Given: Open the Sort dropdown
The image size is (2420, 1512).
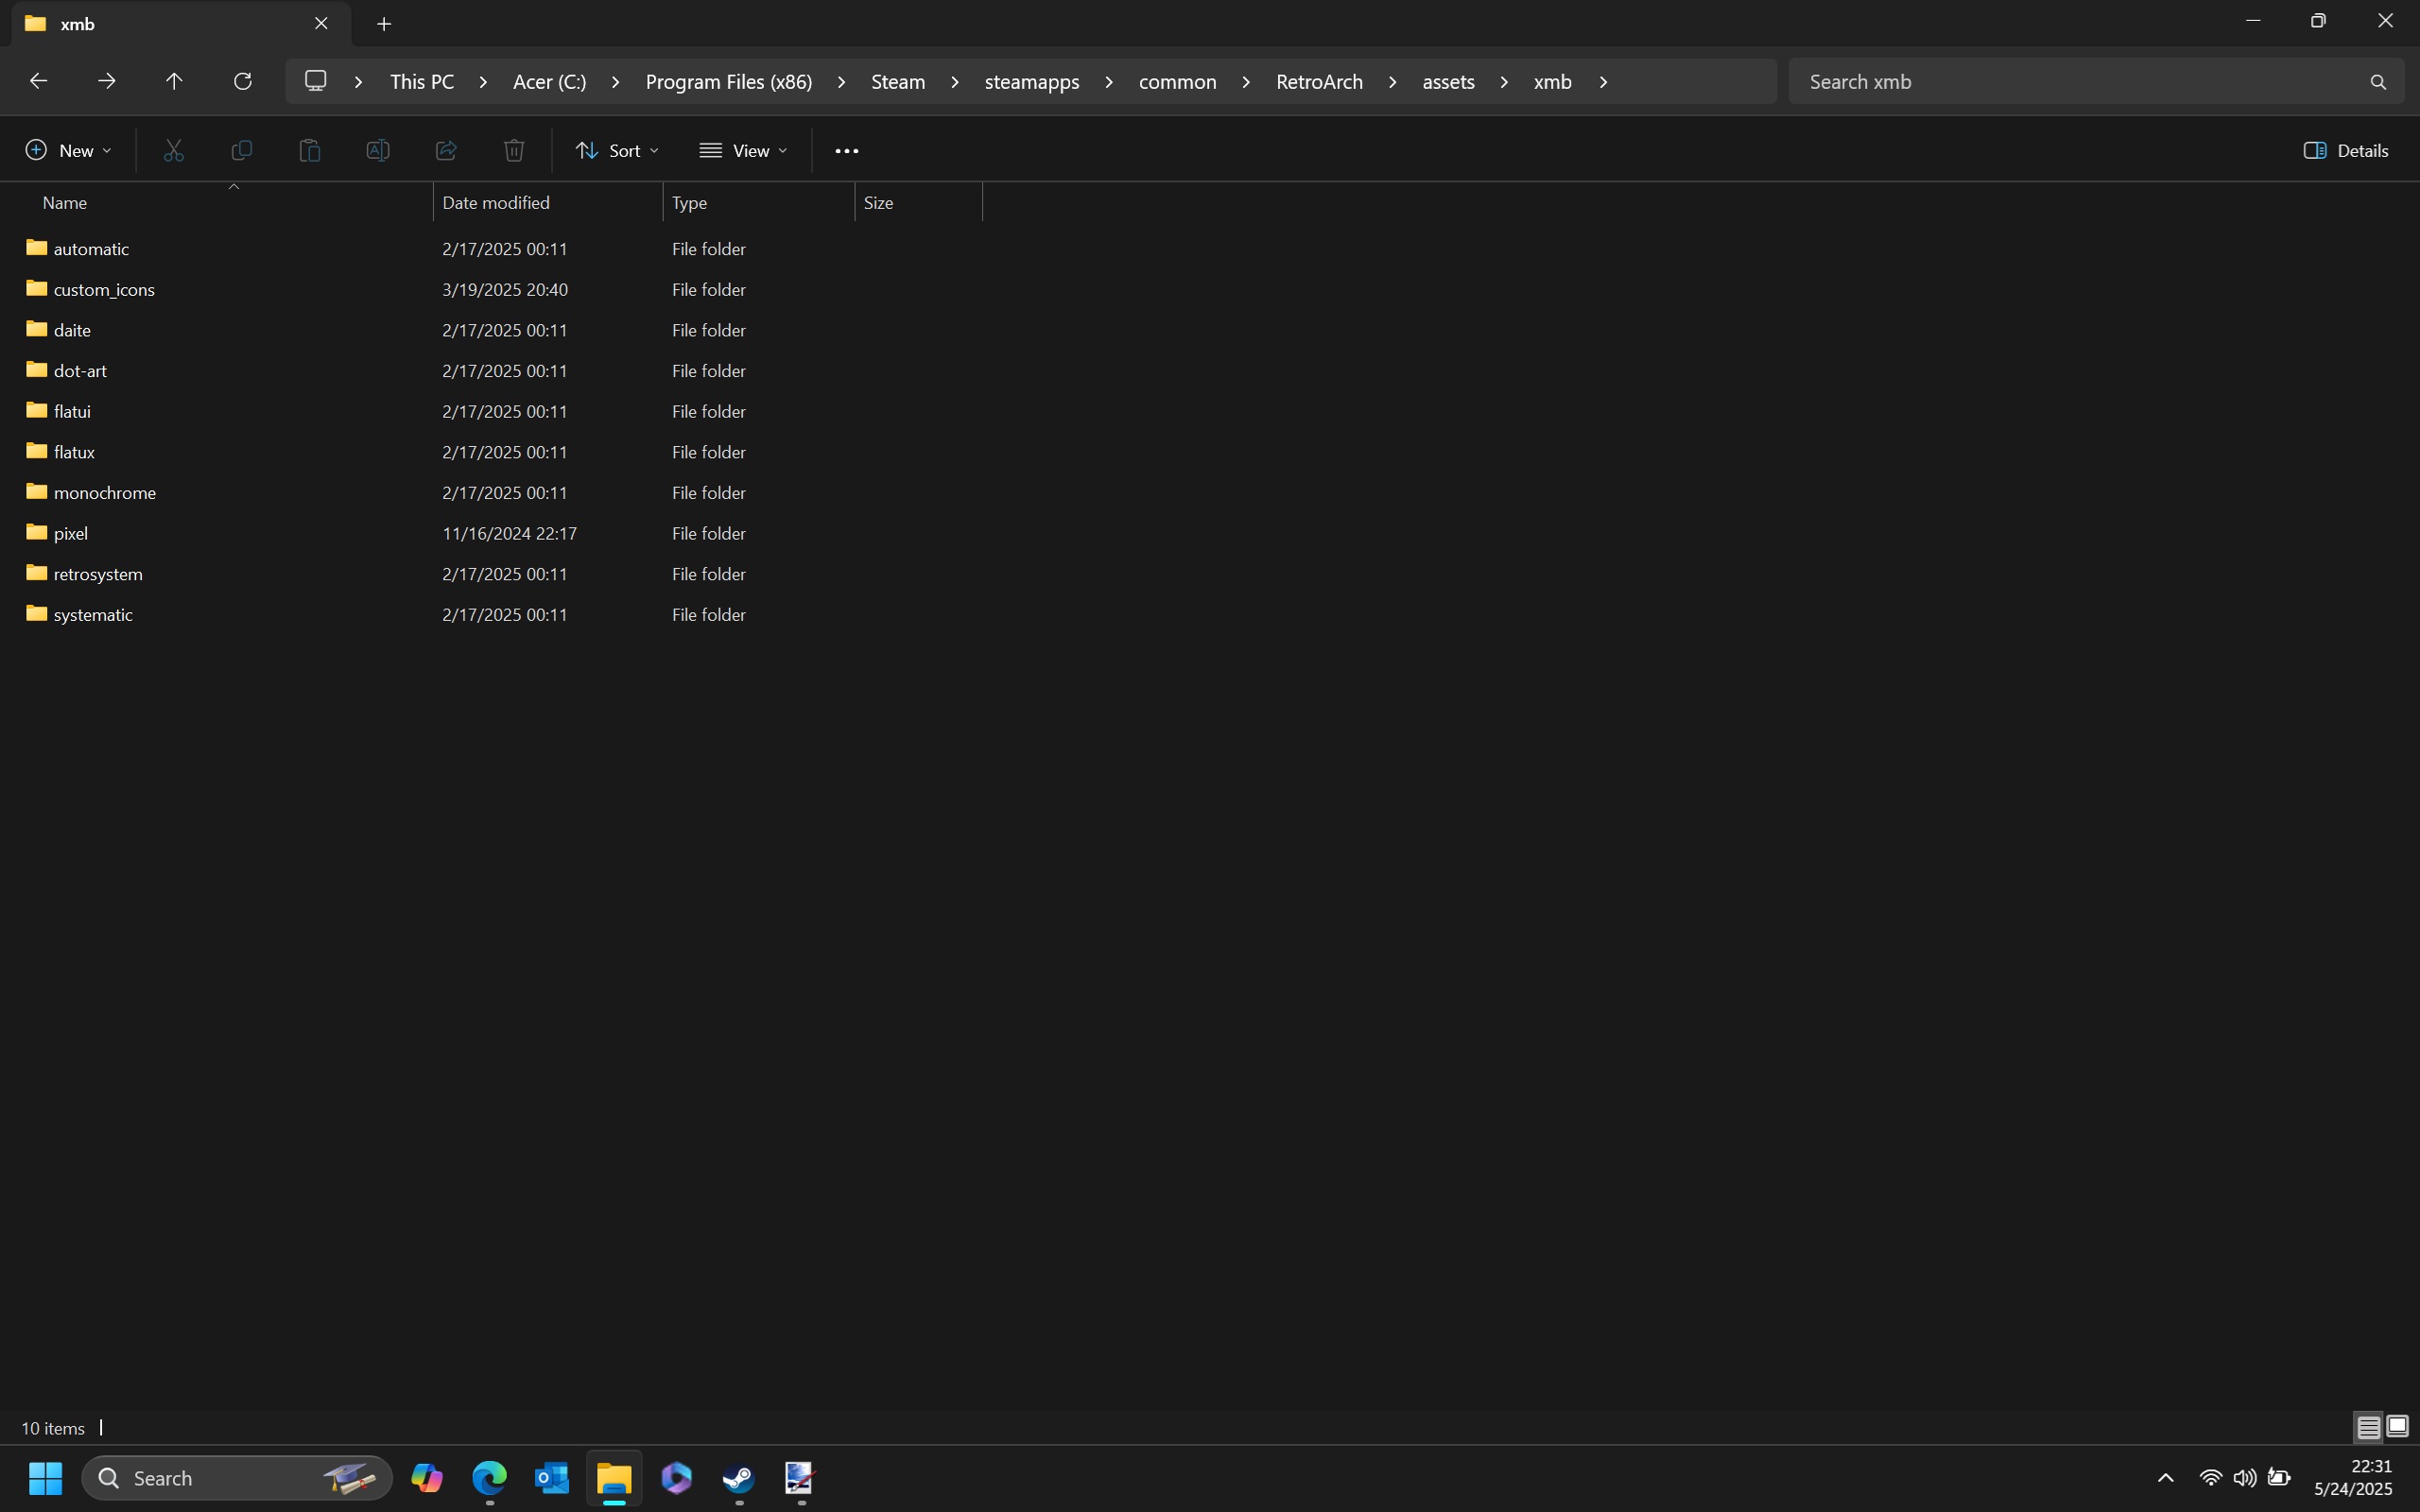Looking at the screenshot, I should click(x=617, y=151).
